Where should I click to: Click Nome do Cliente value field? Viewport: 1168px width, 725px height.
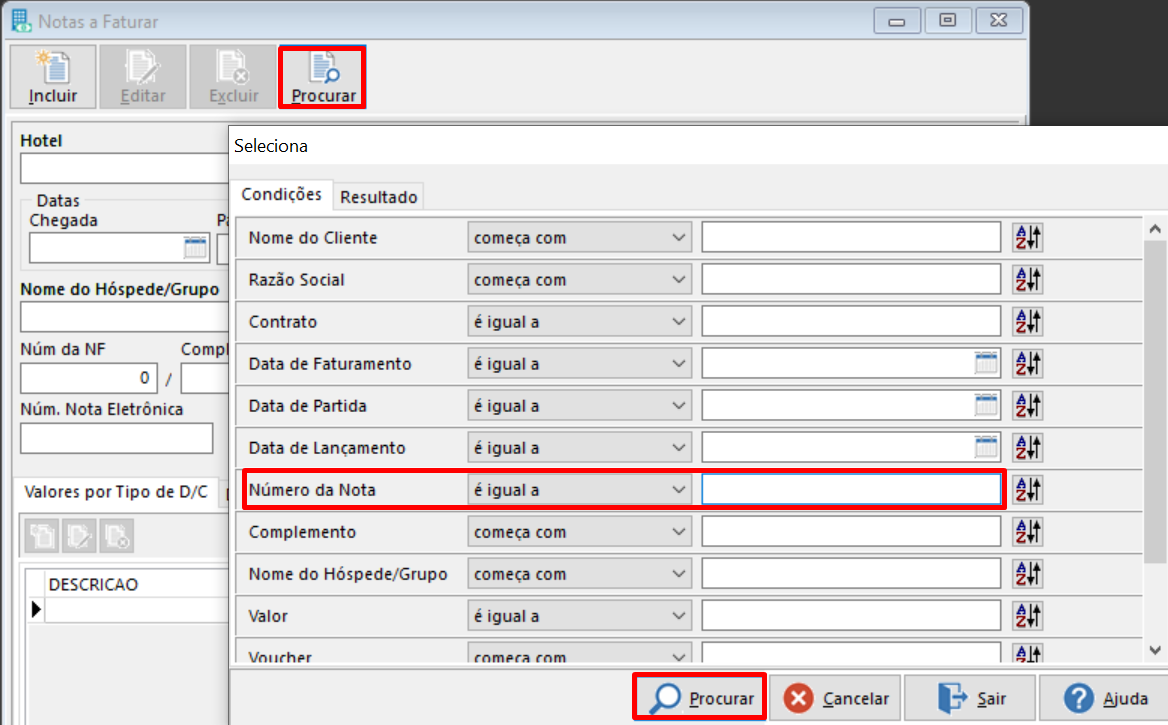[851, 238]
